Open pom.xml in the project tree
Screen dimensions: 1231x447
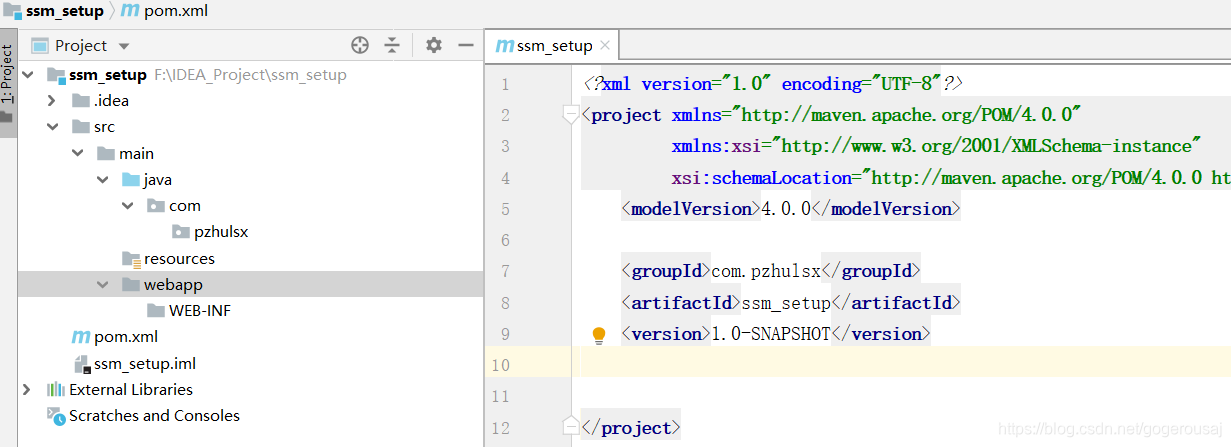click(126, 337)
